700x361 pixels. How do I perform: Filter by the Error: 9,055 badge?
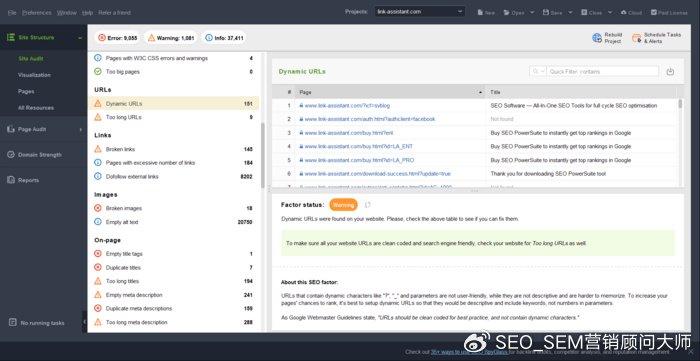(x=118, y=38)
